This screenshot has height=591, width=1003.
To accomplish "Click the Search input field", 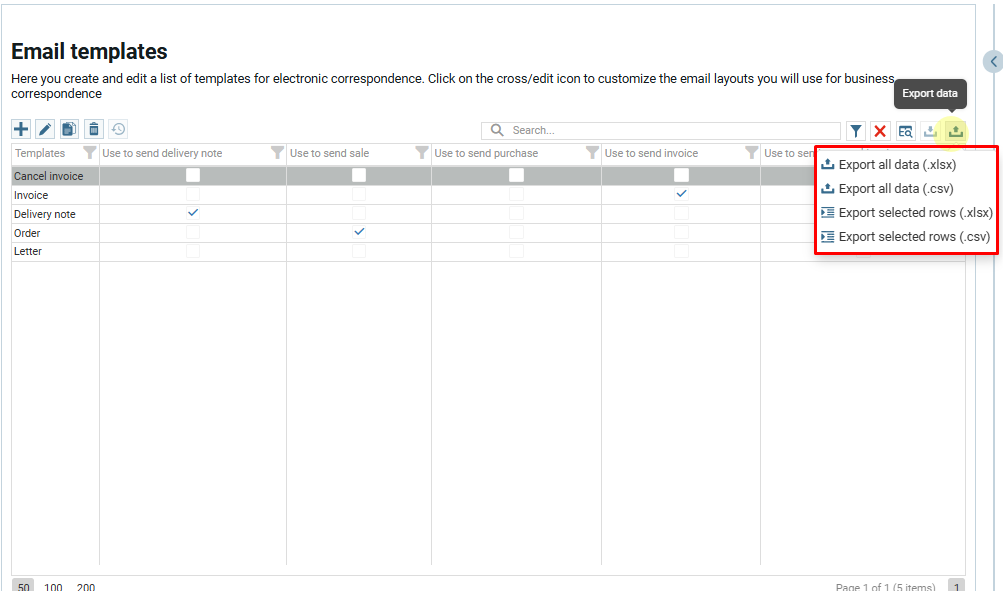I will click(x=670, y=131).
